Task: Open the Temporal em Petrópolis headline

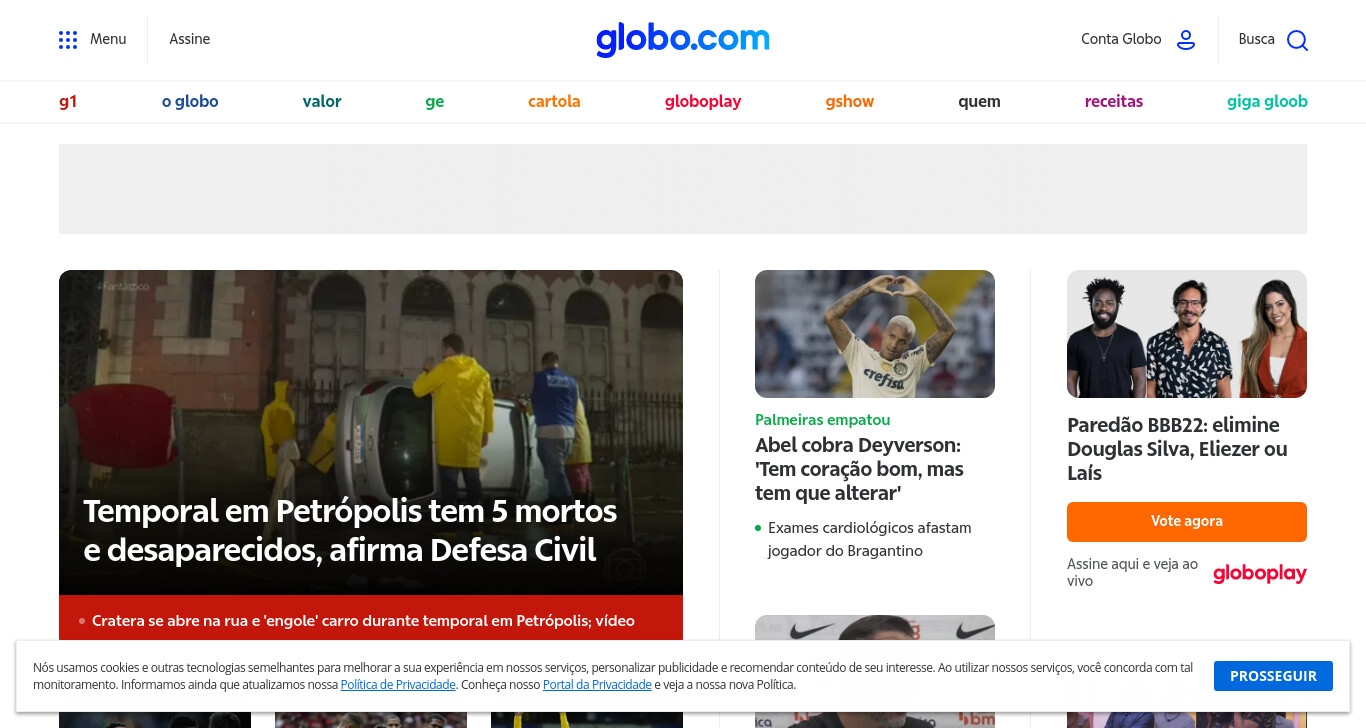Action: [350, 530]
